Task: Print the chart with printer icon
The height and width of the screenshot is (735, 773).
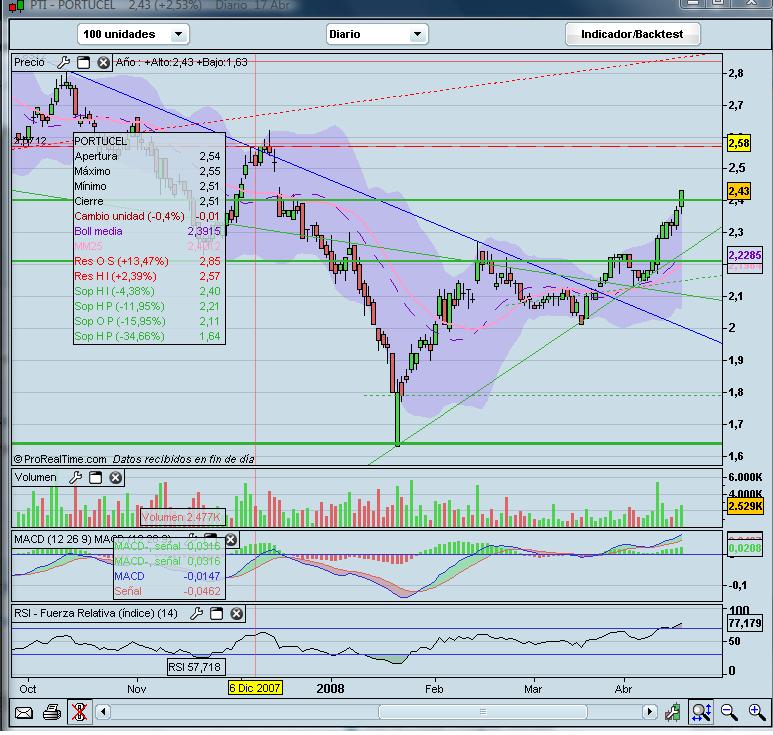Action: 52,712
